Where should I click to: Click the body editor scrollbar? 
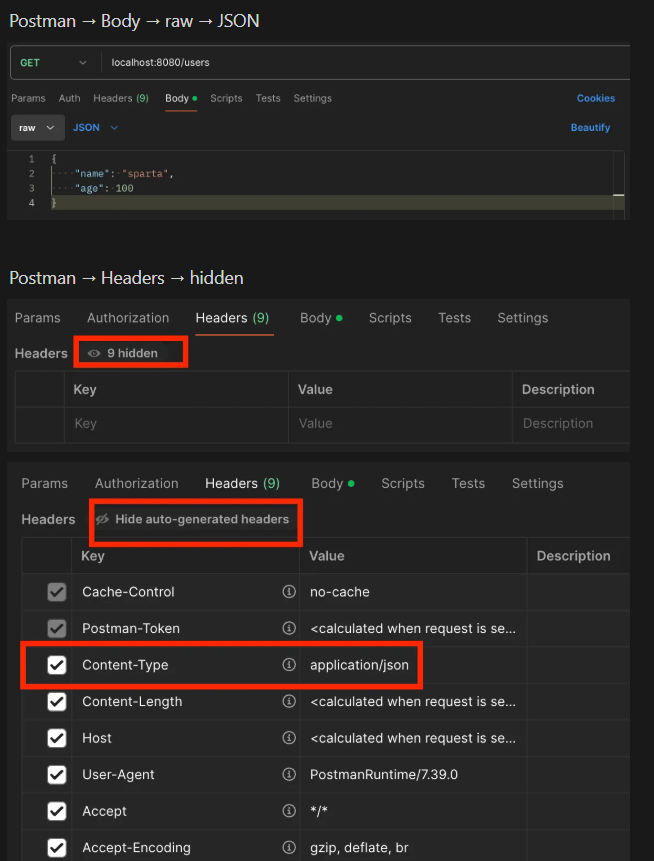click(619, 186)
